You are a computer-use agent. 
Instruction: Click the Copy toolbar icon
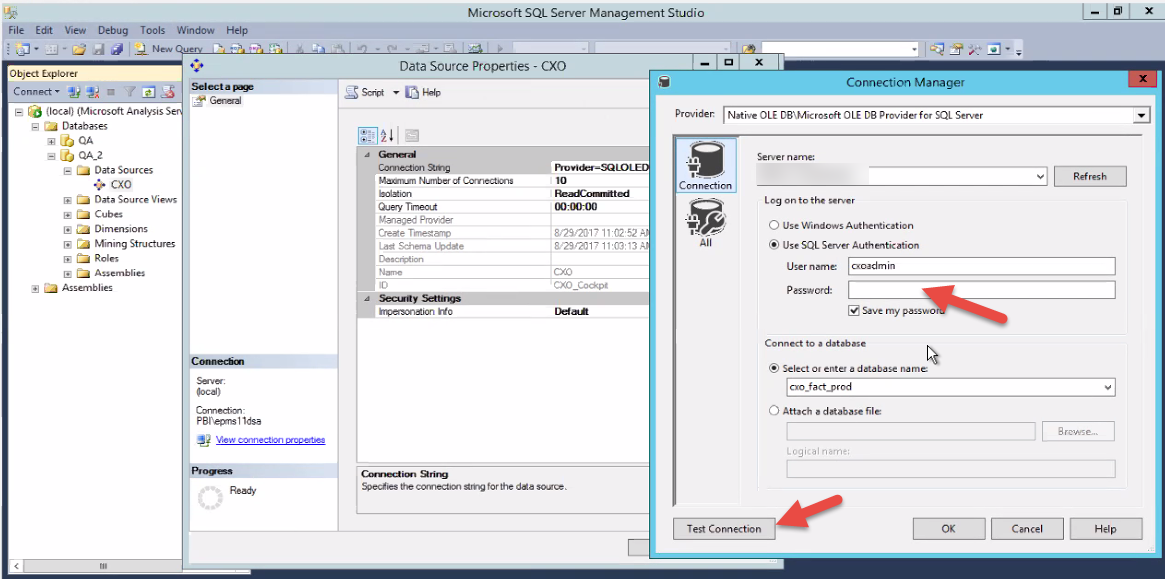[x=318, y=49]
